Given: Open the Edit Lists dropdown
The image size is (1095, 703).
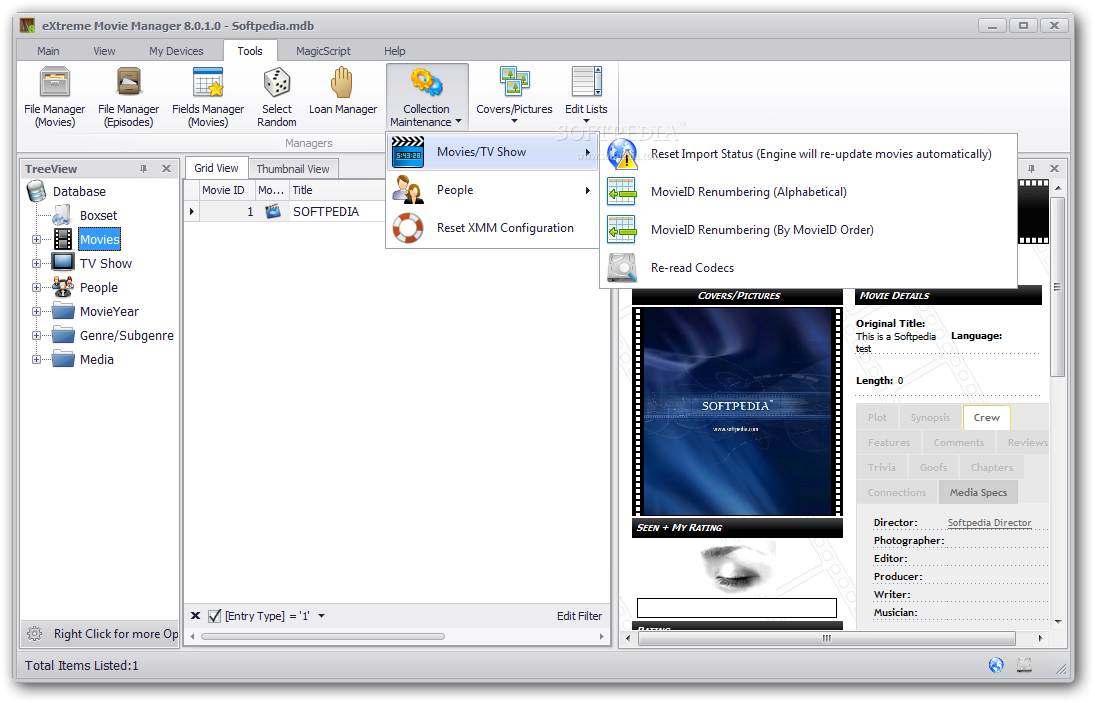Looking at the screenshot, I should pyautogui.click(x=586, y=96).
